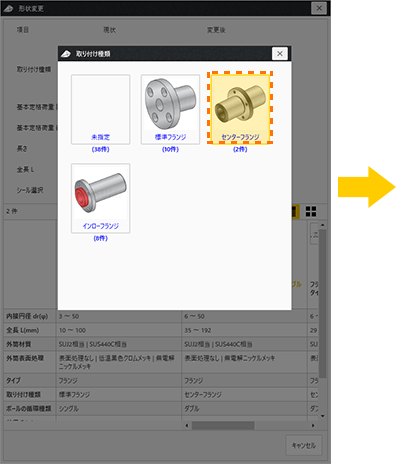Switch to grid view icon

coord(311,211)
